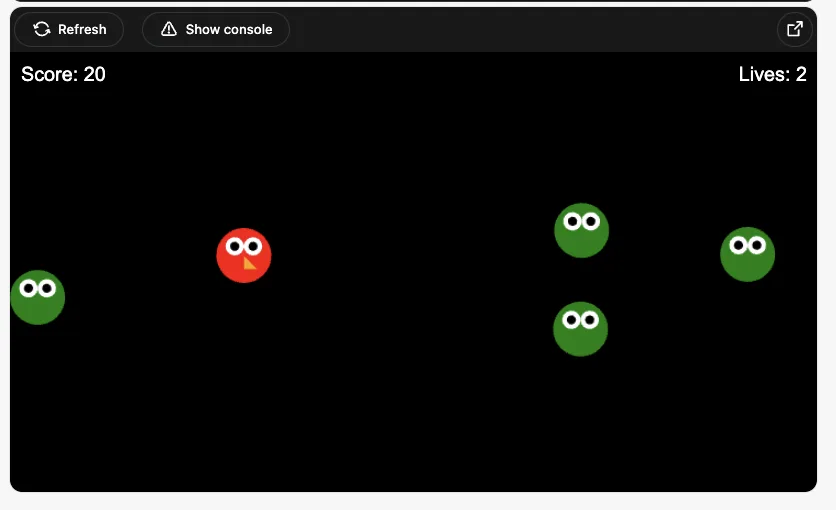Click the Lives: 2 indicator
The height and width of the screenshot is (510, 838).
772,74
